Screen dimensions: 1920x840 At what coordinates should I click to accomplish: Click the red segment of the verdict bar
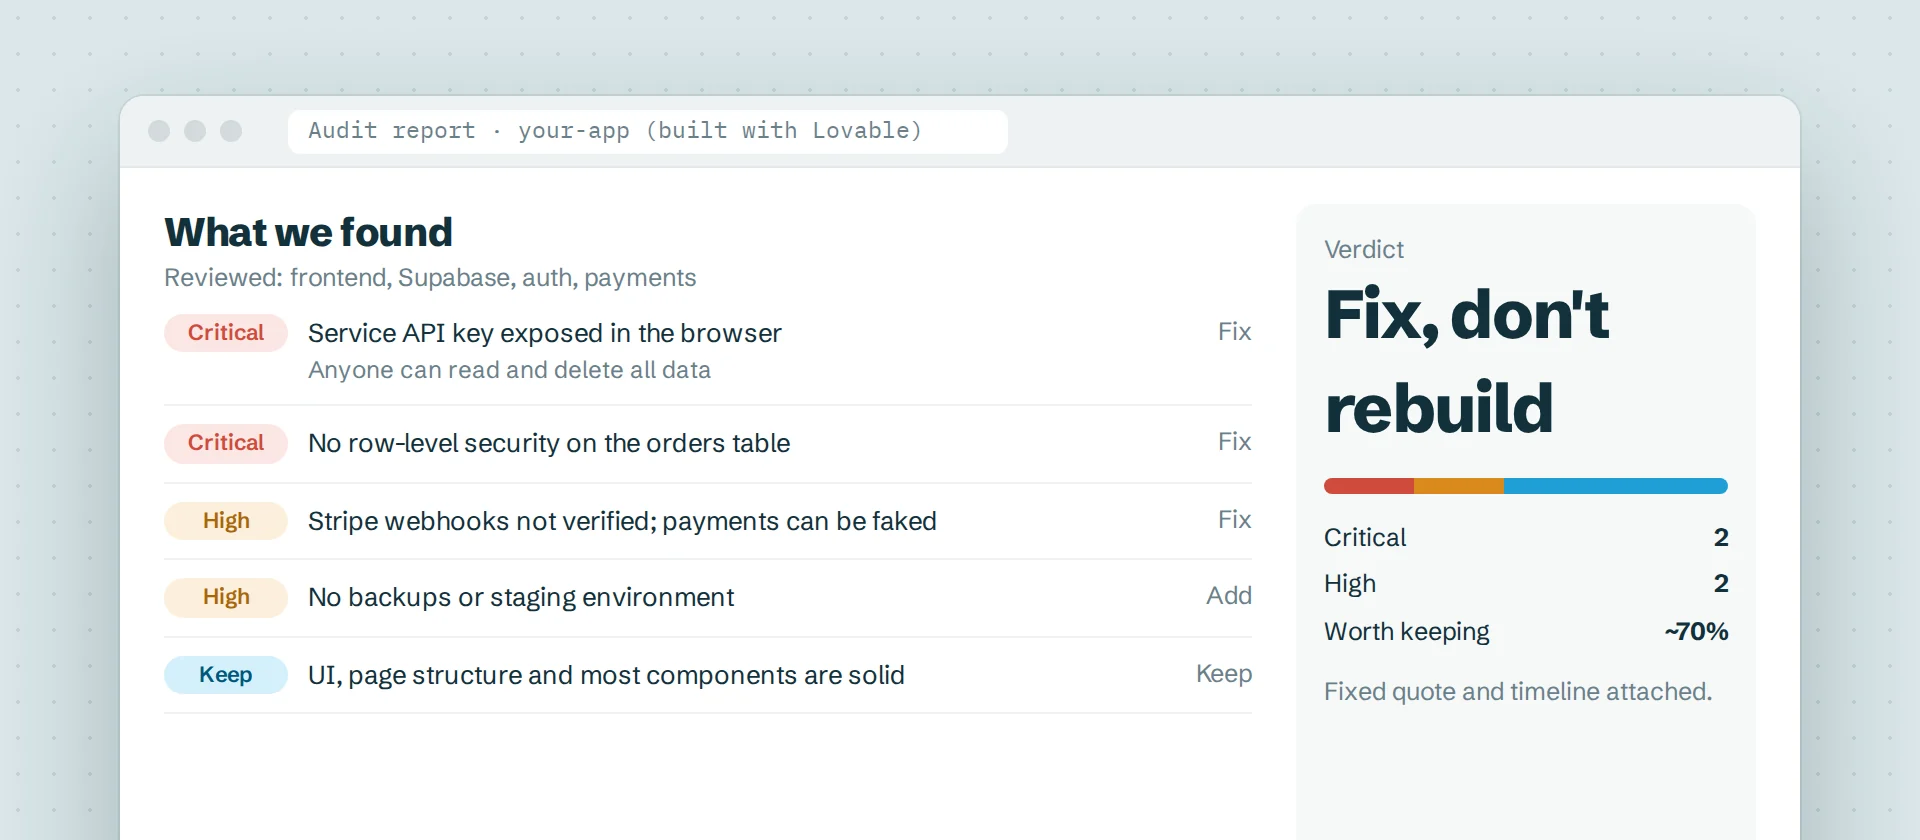(1369, 486)
